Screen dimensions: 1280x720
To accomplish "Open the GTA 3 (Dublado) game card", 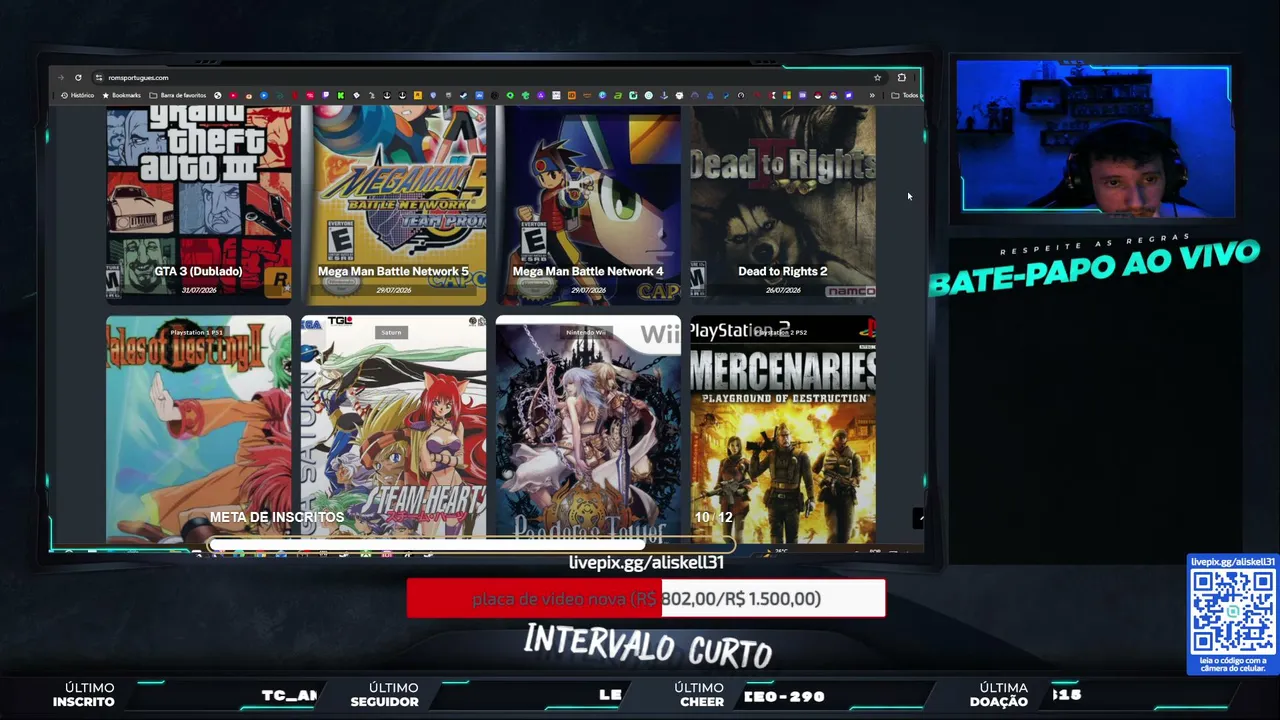I will pyautogui.click(x=199, y=204).
